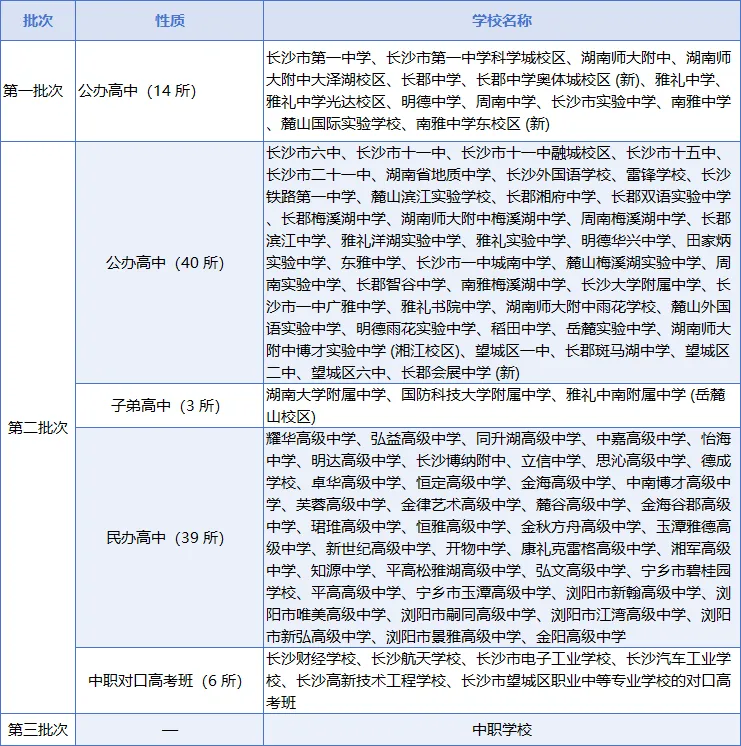Click school list cell starting '耀华高级中学'
Image resolution: width=741 pixels, height=746 pixels.
[502, 538]
